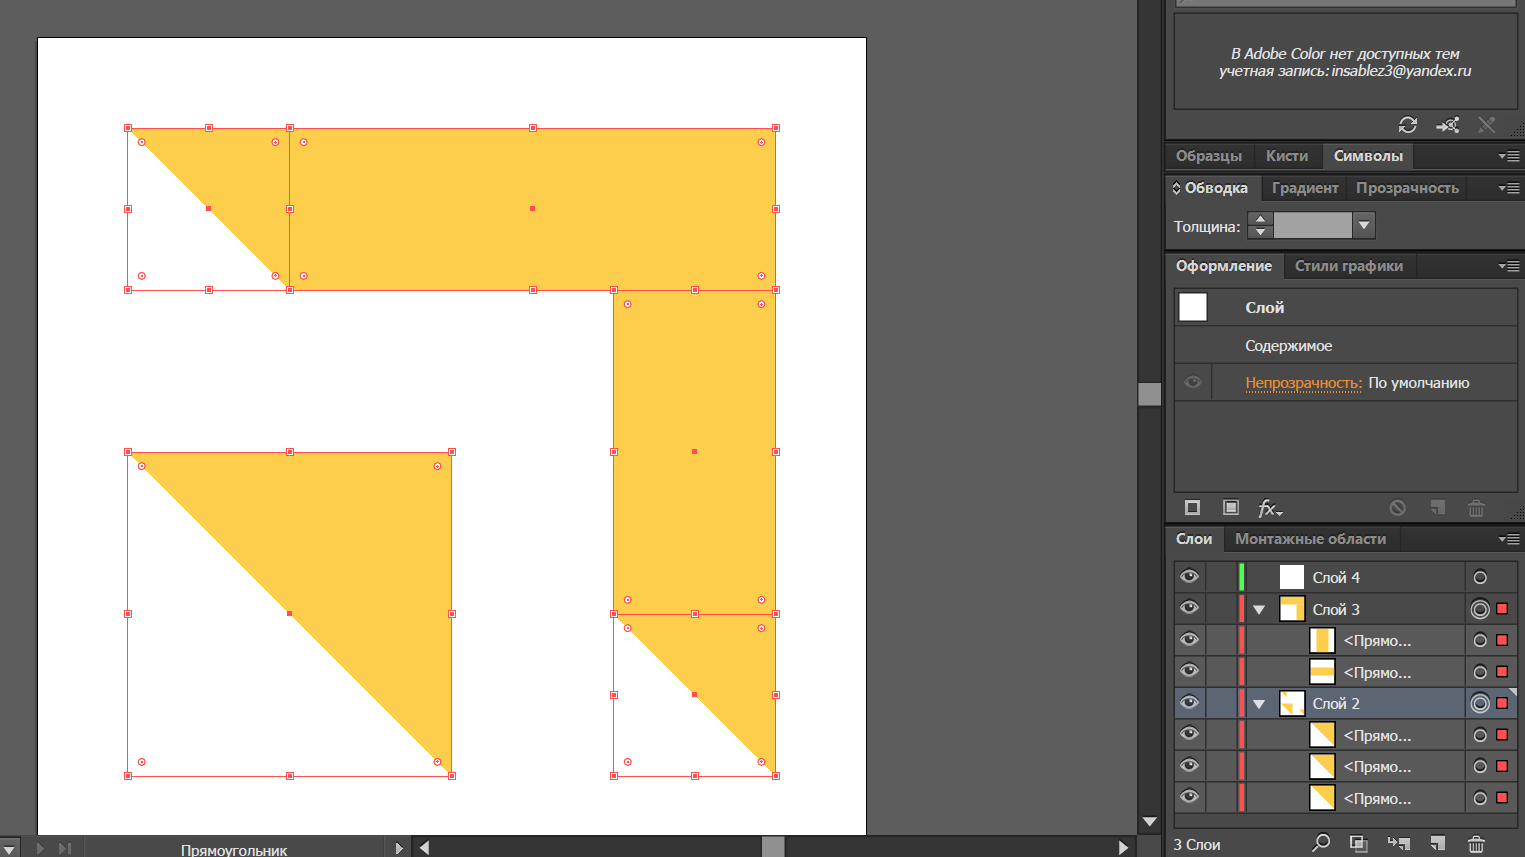Target Слой 4 using its circle icon

(1480, 577)
